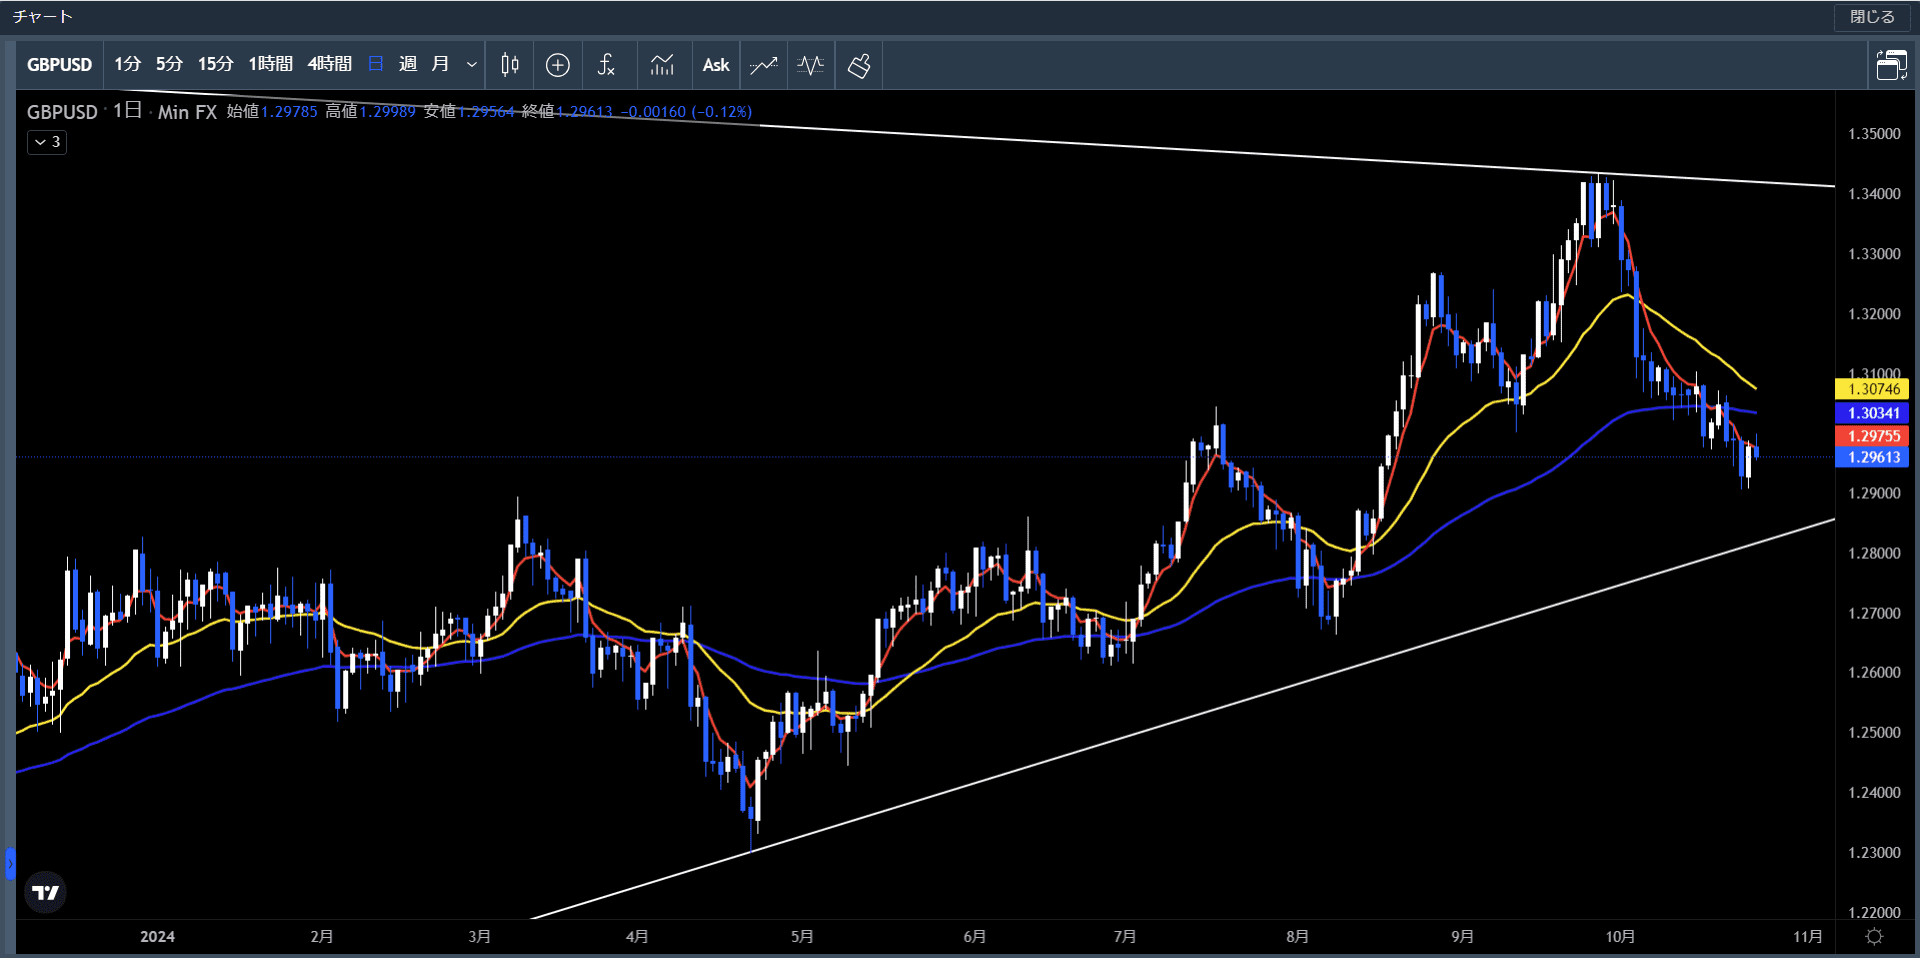This screenshot has width=1920, height=958.
Task: Click the detach window layout icon
Action: point(1891,65)
